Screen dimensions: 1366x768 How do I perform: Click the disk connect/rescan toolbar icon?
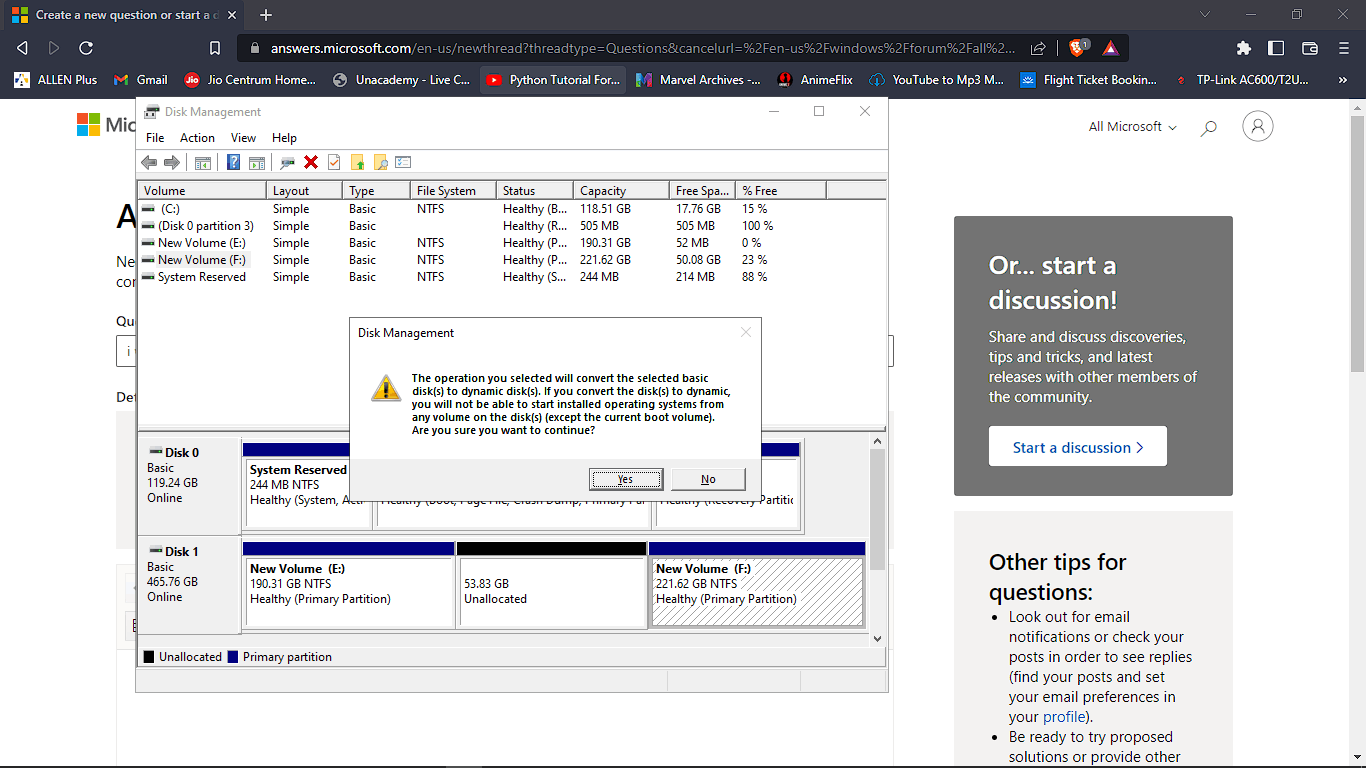[x=288, y=162]
